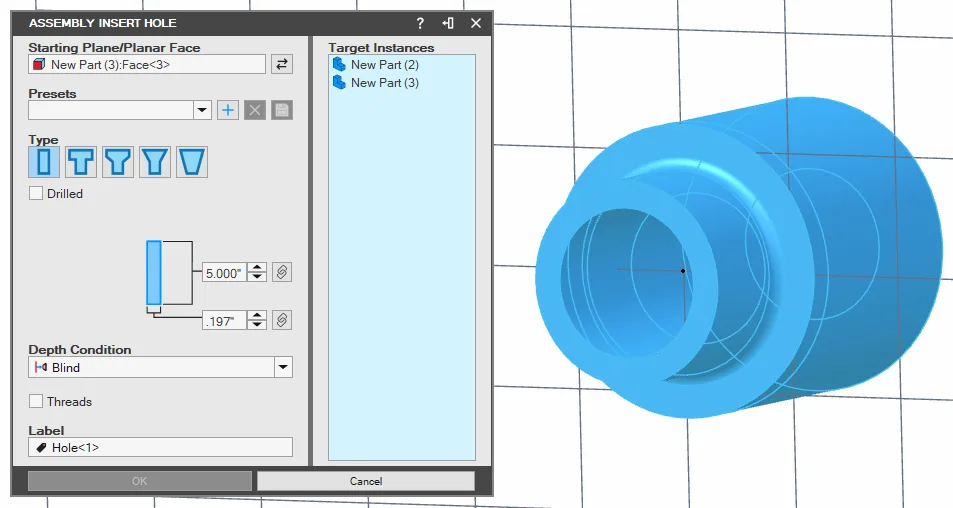Click the OK button
This screenshot has height=508, width=953.
tap(140, 481)
